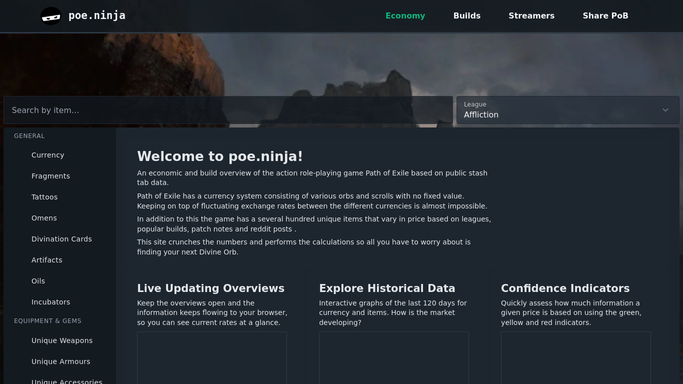
Task: Go to the Streamers page
Action: pos(531,16)
